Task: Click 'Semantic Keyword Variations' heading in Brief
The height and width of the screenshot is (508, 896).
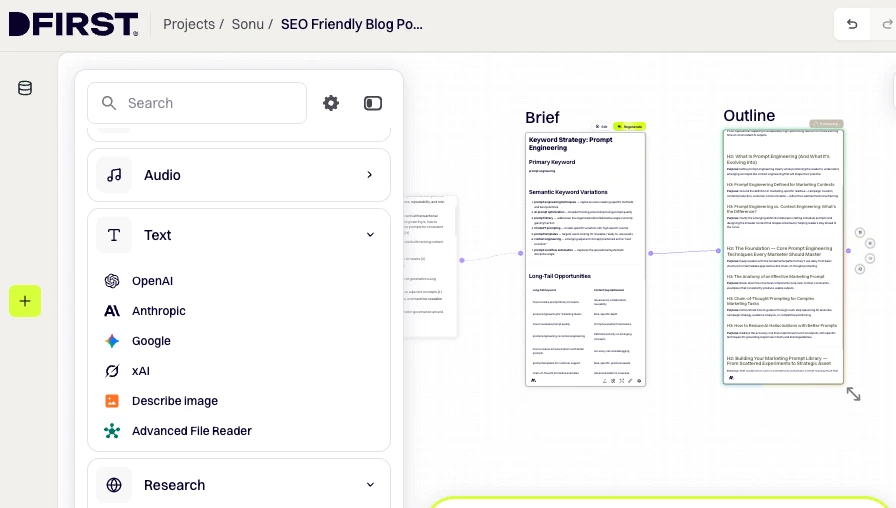Action: 568,192
